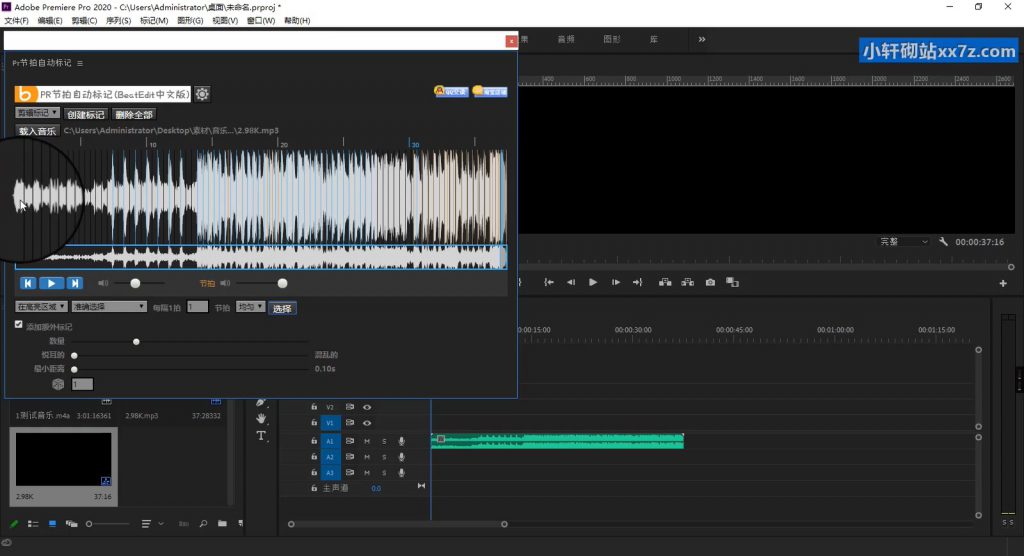Open sort icons dropdown in project panel
This screenshot has height=556, width=1024.
153,524
